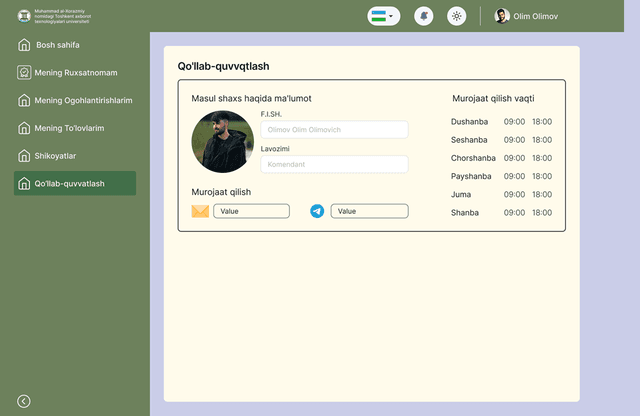
Task: Collapse the sidebar with the back arrow
Action: 24,401
